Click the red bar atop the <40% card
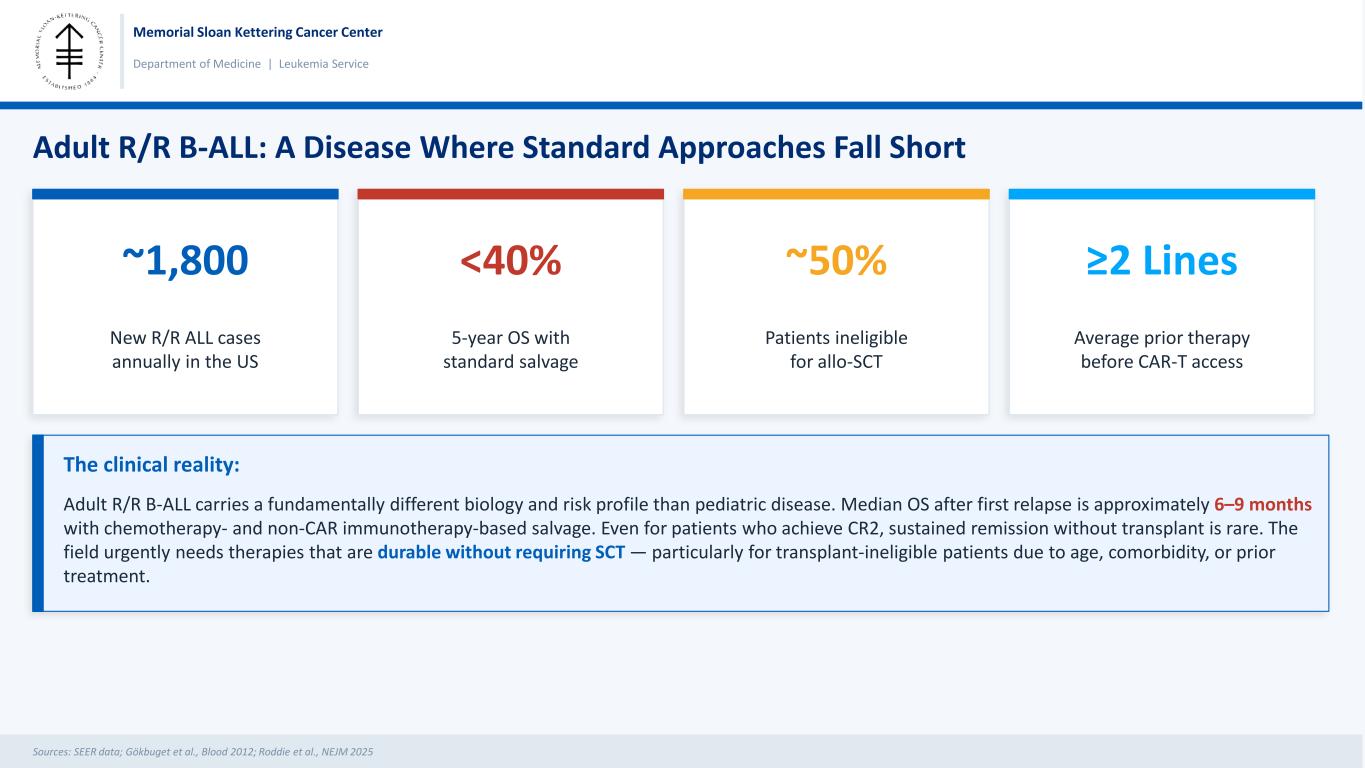This screenshot has width=1365, height=768. coord(510,194)
